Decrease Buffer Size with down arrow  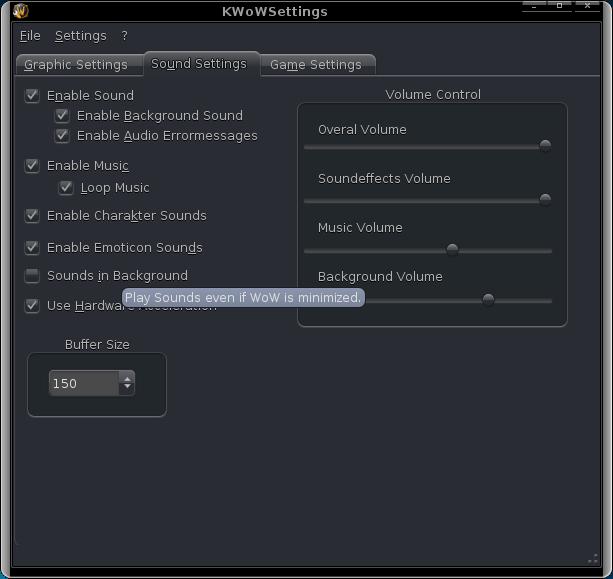pyautogui.click(x=127, y=388)
